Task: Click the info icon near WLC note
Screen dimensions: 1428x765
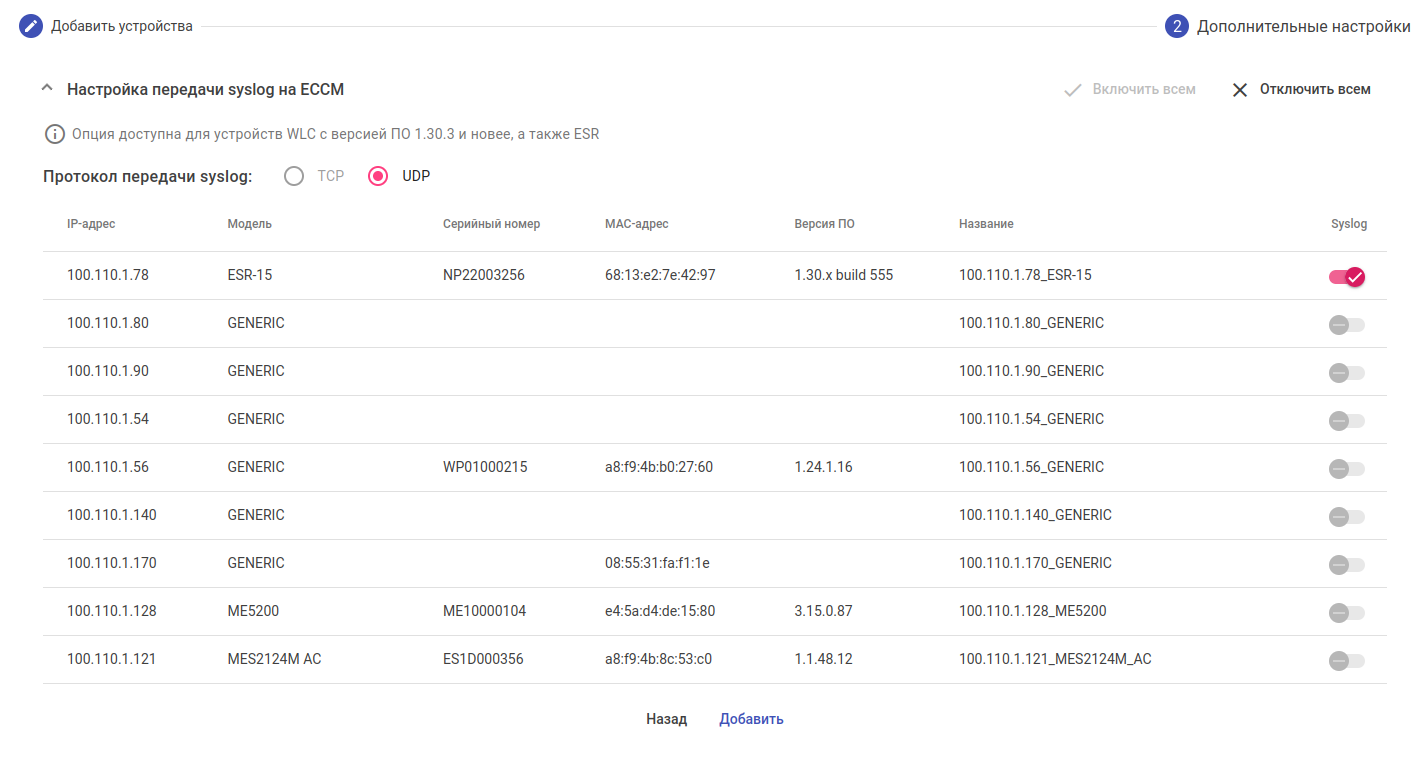Action: coord(55,134)
